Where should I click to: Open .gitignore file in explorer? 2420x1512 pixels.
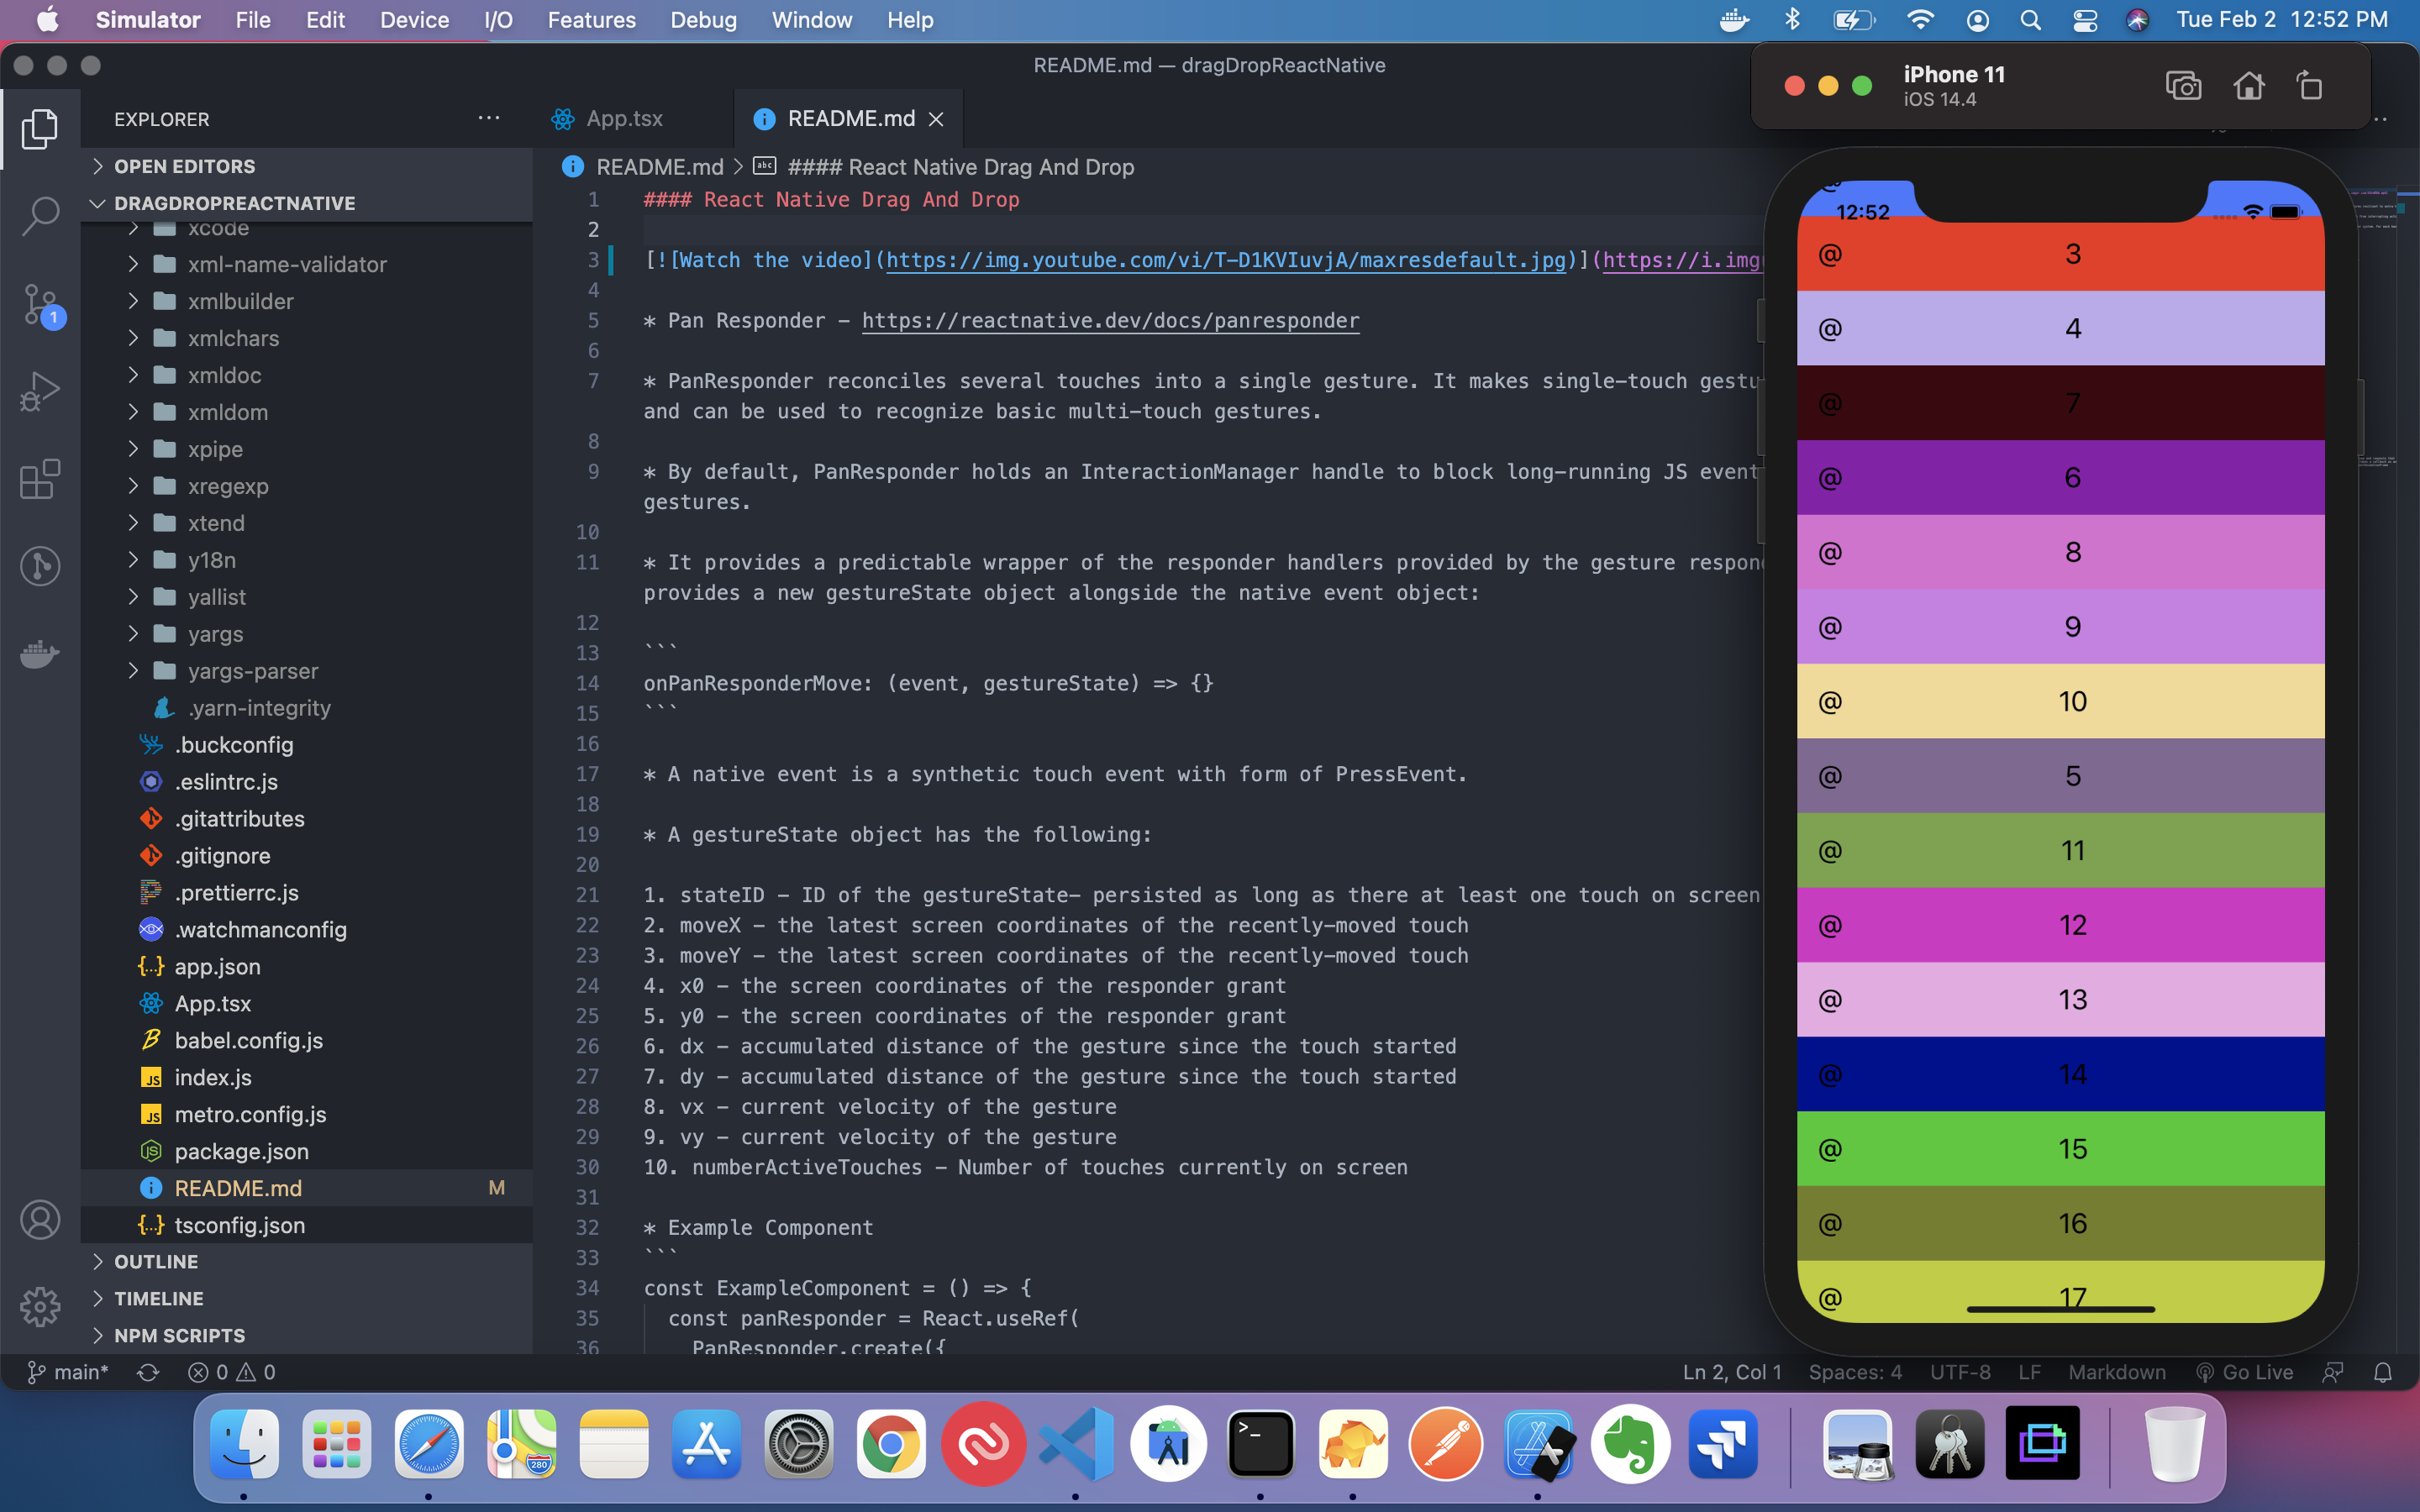click(x=306, y=855)
